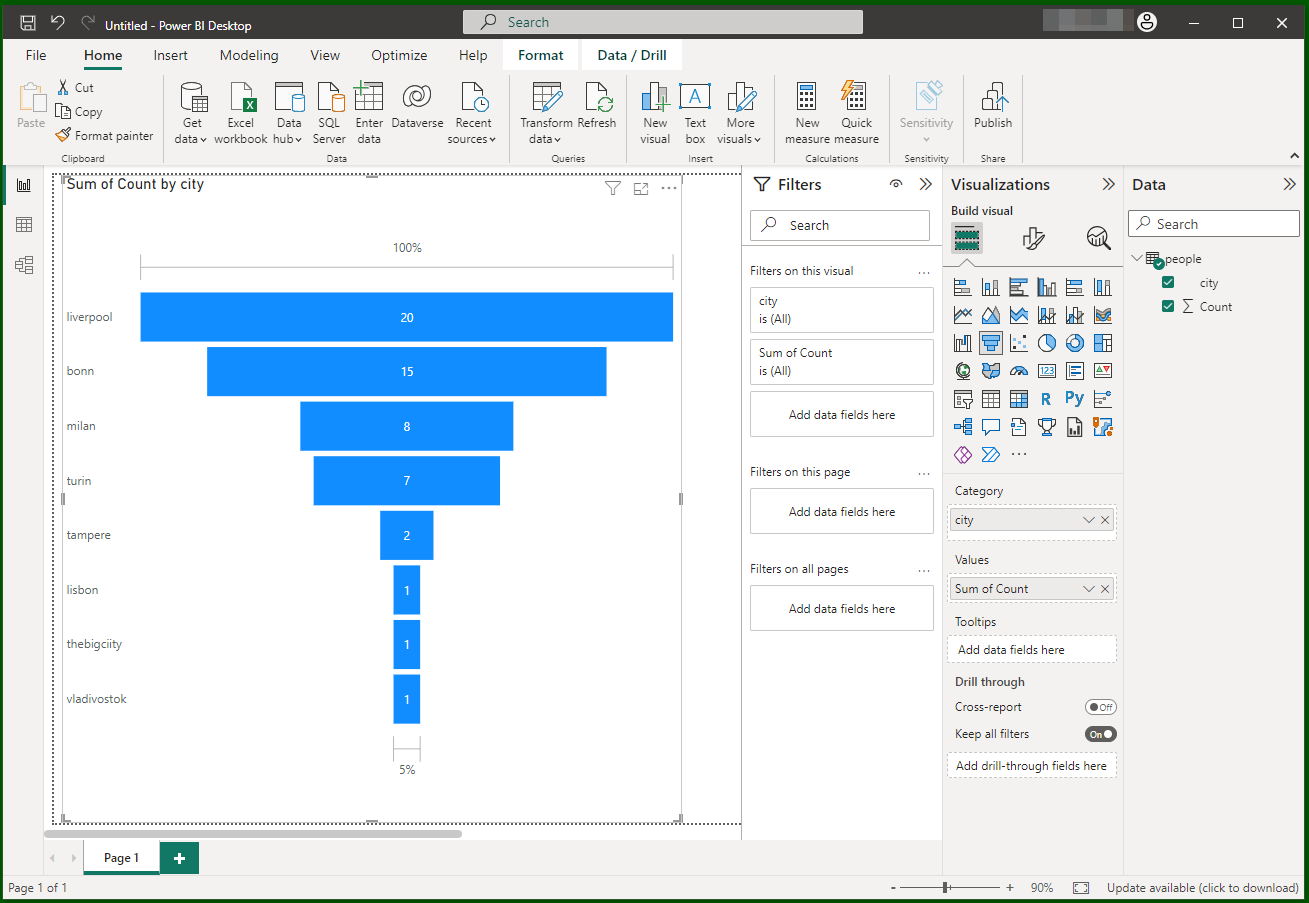Image resolution: width=1309 pixels, height=903 pixels.
Task: Switch to the View ribbon tab
Action: [325, 55]
